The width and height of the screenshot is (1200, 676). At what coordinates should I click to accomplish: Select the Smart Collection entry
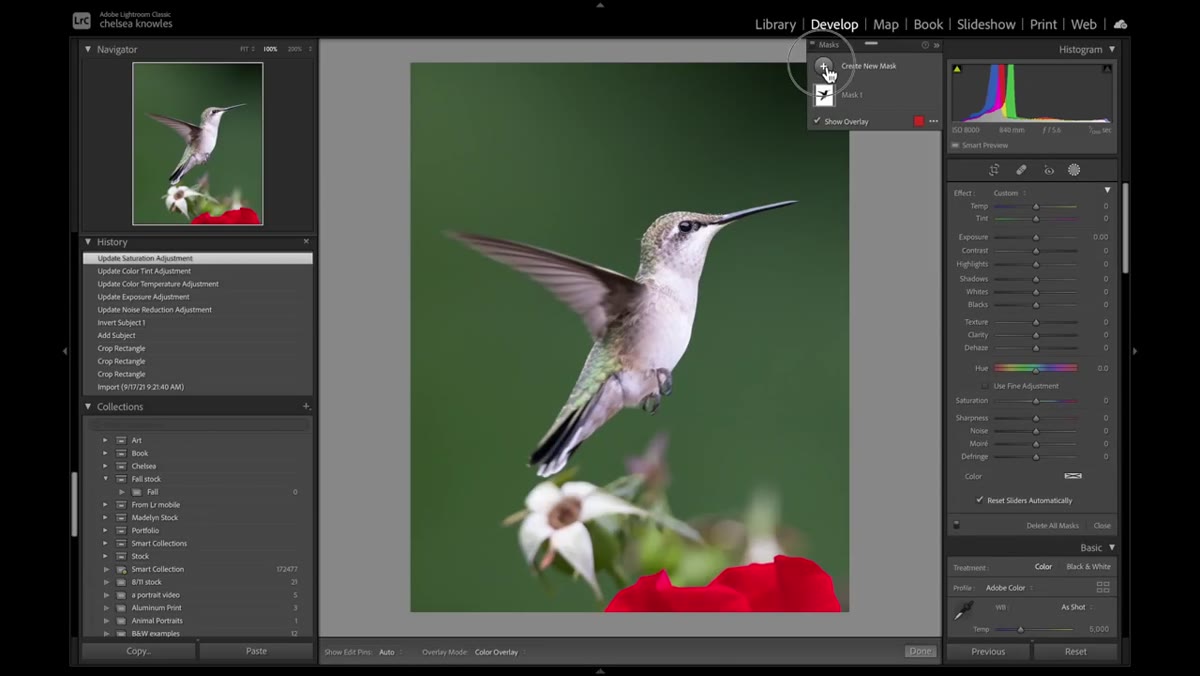point(158,569)
